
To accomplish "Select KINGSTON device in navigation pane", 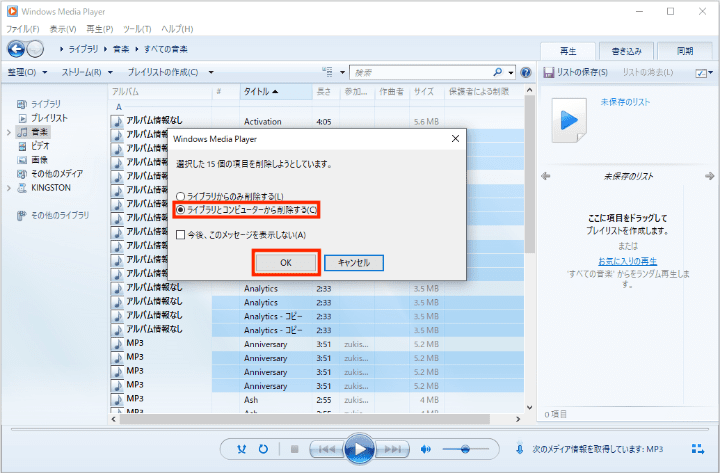I will tap(51, 188).
